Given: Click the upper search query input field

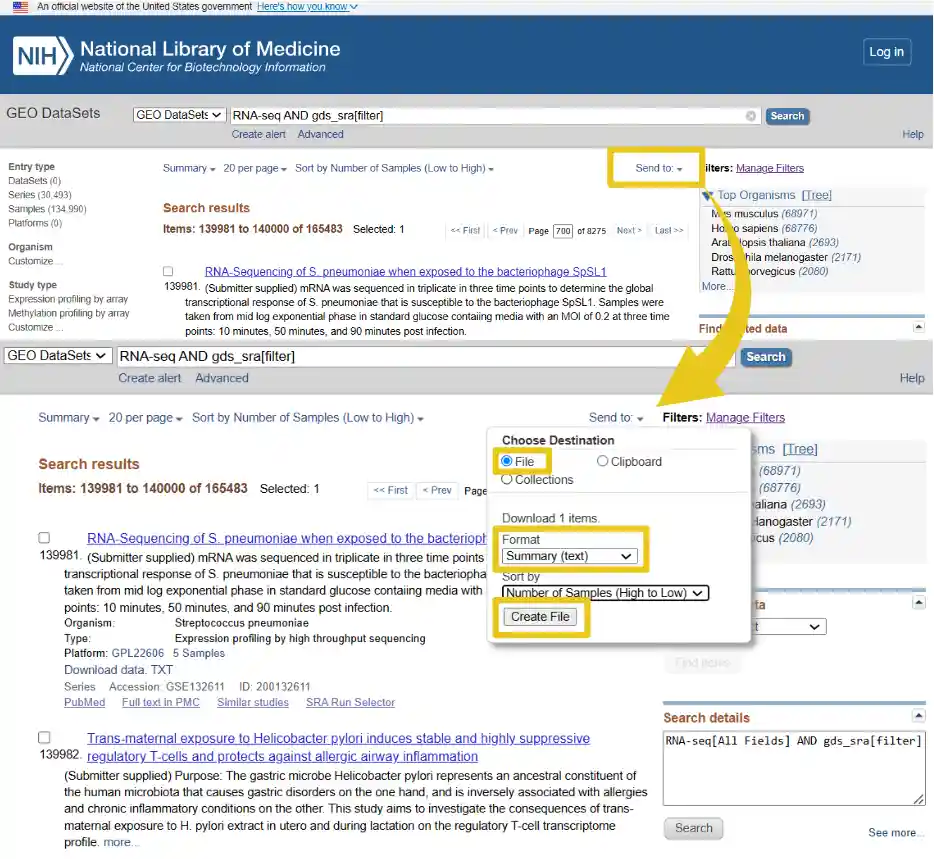Looking at the screenshot, I should coord(494,116).
